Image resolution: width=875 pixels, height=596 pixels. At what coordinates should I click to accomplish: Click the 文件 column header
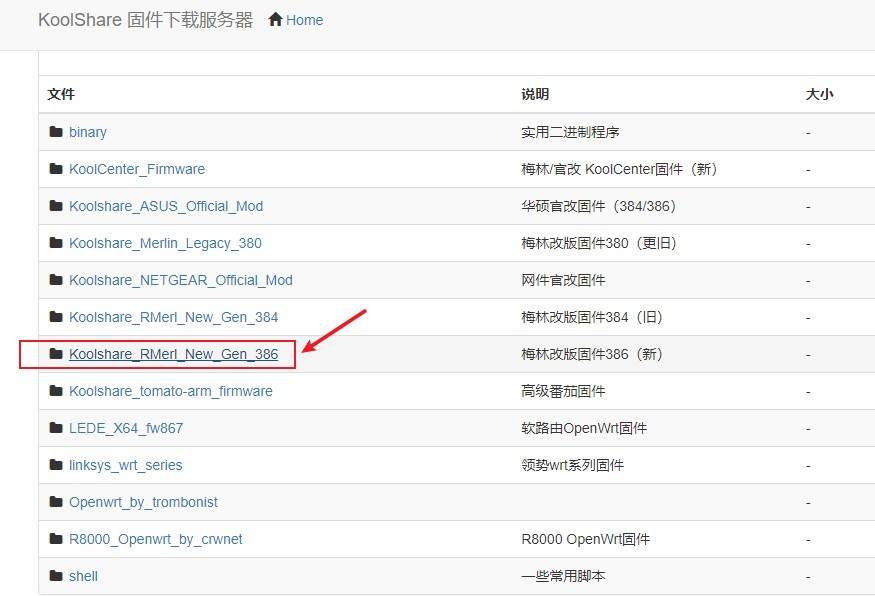[62, 93]
